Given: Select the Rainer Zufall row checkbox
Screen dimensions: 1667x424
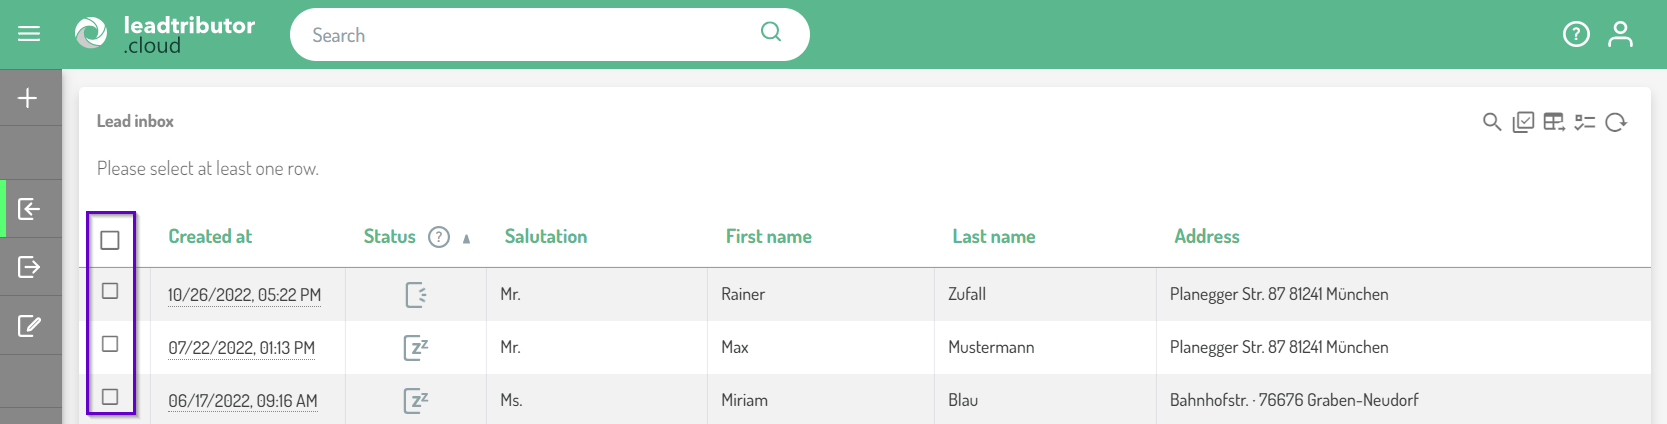Looking at the screenshot, I should [110, 291].
